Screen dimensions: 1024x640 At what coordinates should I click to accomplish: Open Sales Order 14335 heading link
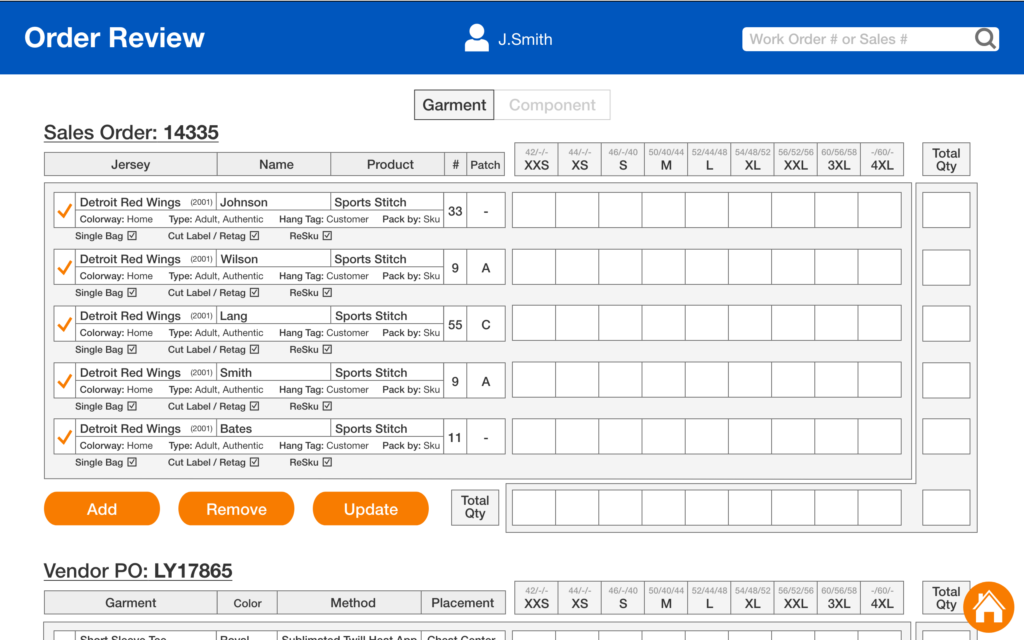(131, 133)
